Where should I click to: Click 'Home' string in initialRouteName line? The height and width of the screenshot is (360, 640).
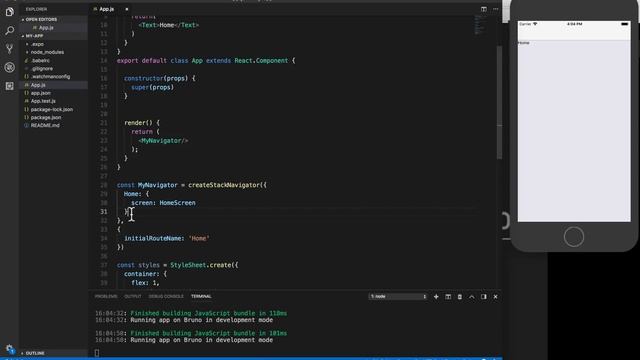pyautogui.click(x=199, y=238)
